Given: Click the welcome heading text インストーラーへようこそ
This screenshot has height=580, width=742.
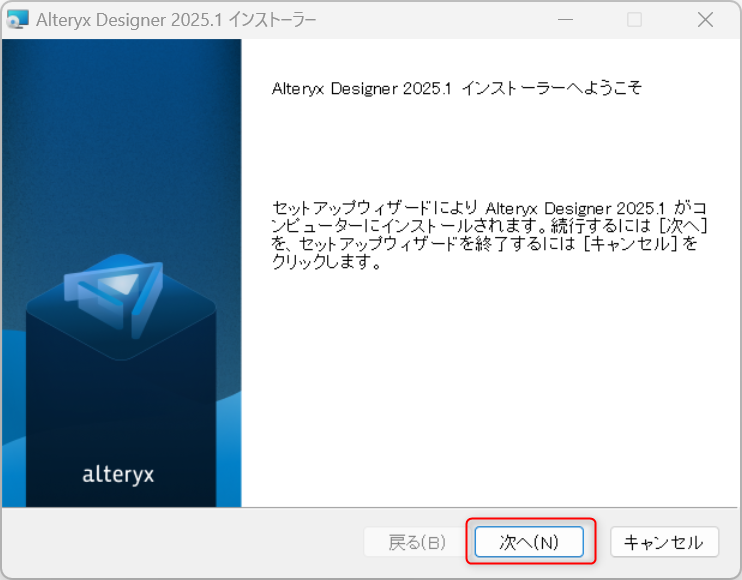Looking at the screenshot, I should pyautogui.click(x=551, y=88).
